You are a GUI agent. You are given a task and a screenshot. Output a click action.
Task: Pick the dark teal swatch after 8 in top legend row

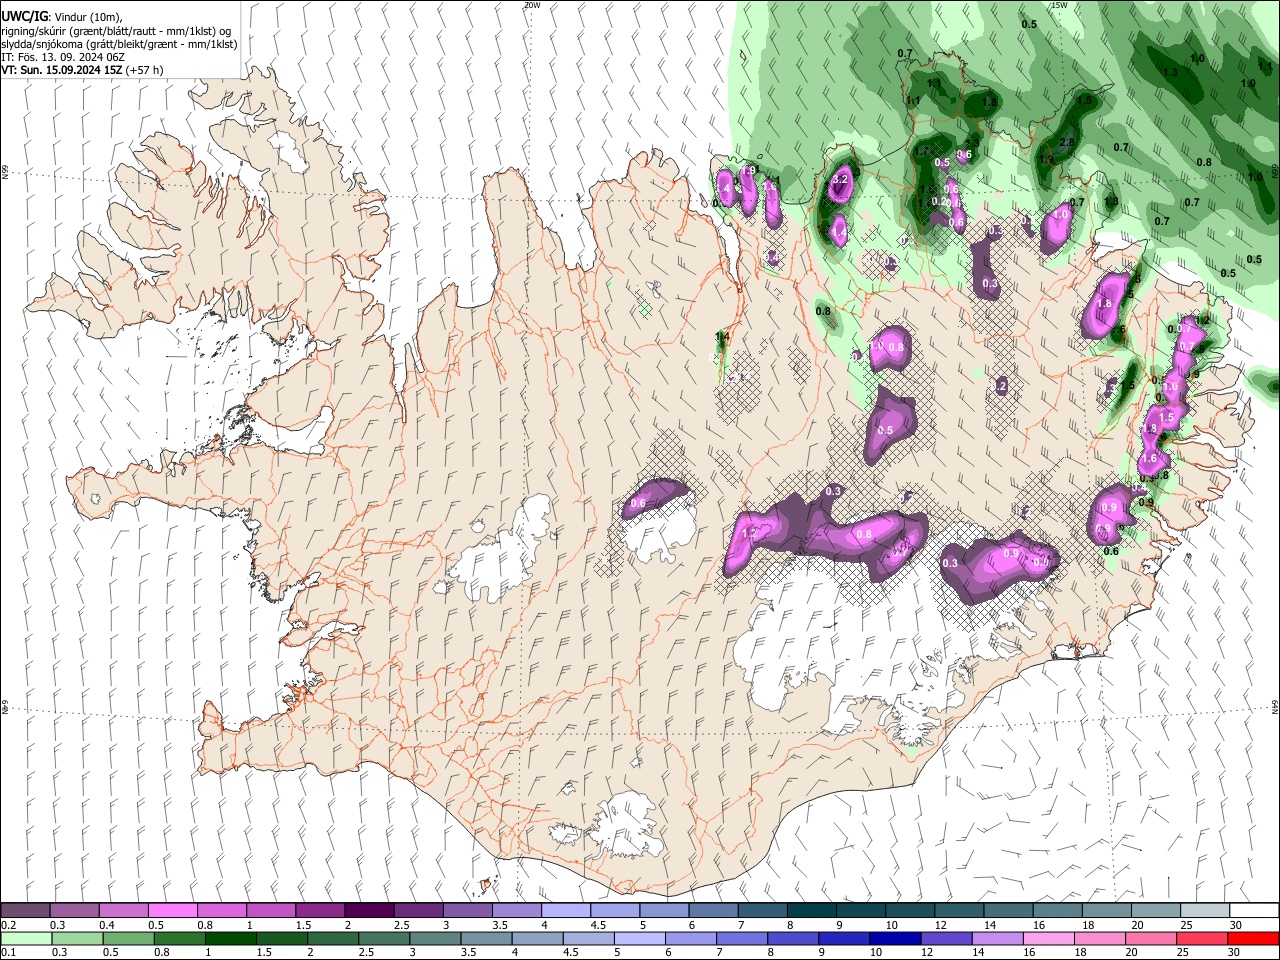tap(812, 911)
